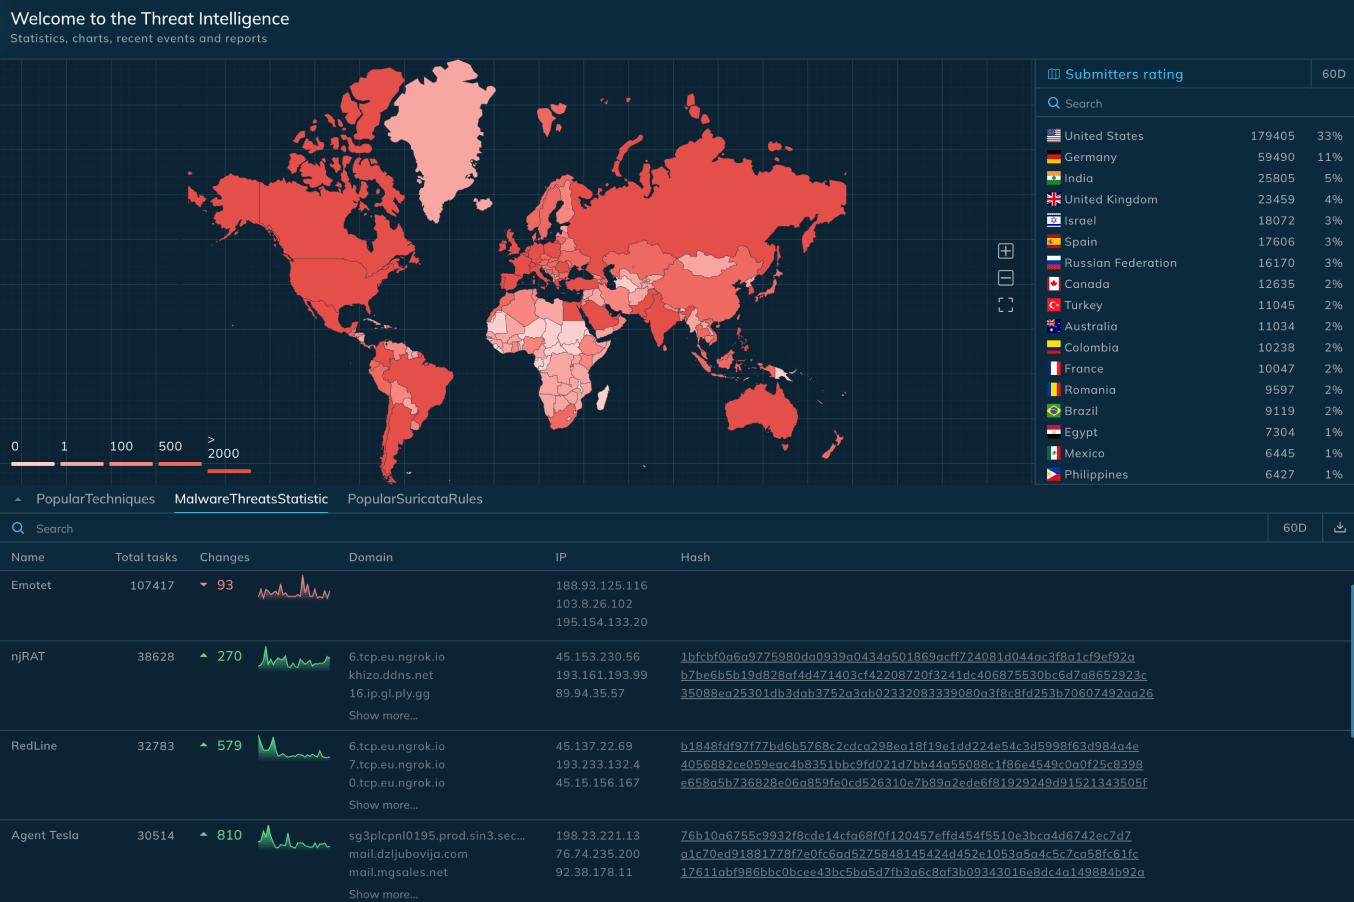This screenshot has height=902, width=1354.
Task: Click the United States flag icon
Action: coord(1054,136)
